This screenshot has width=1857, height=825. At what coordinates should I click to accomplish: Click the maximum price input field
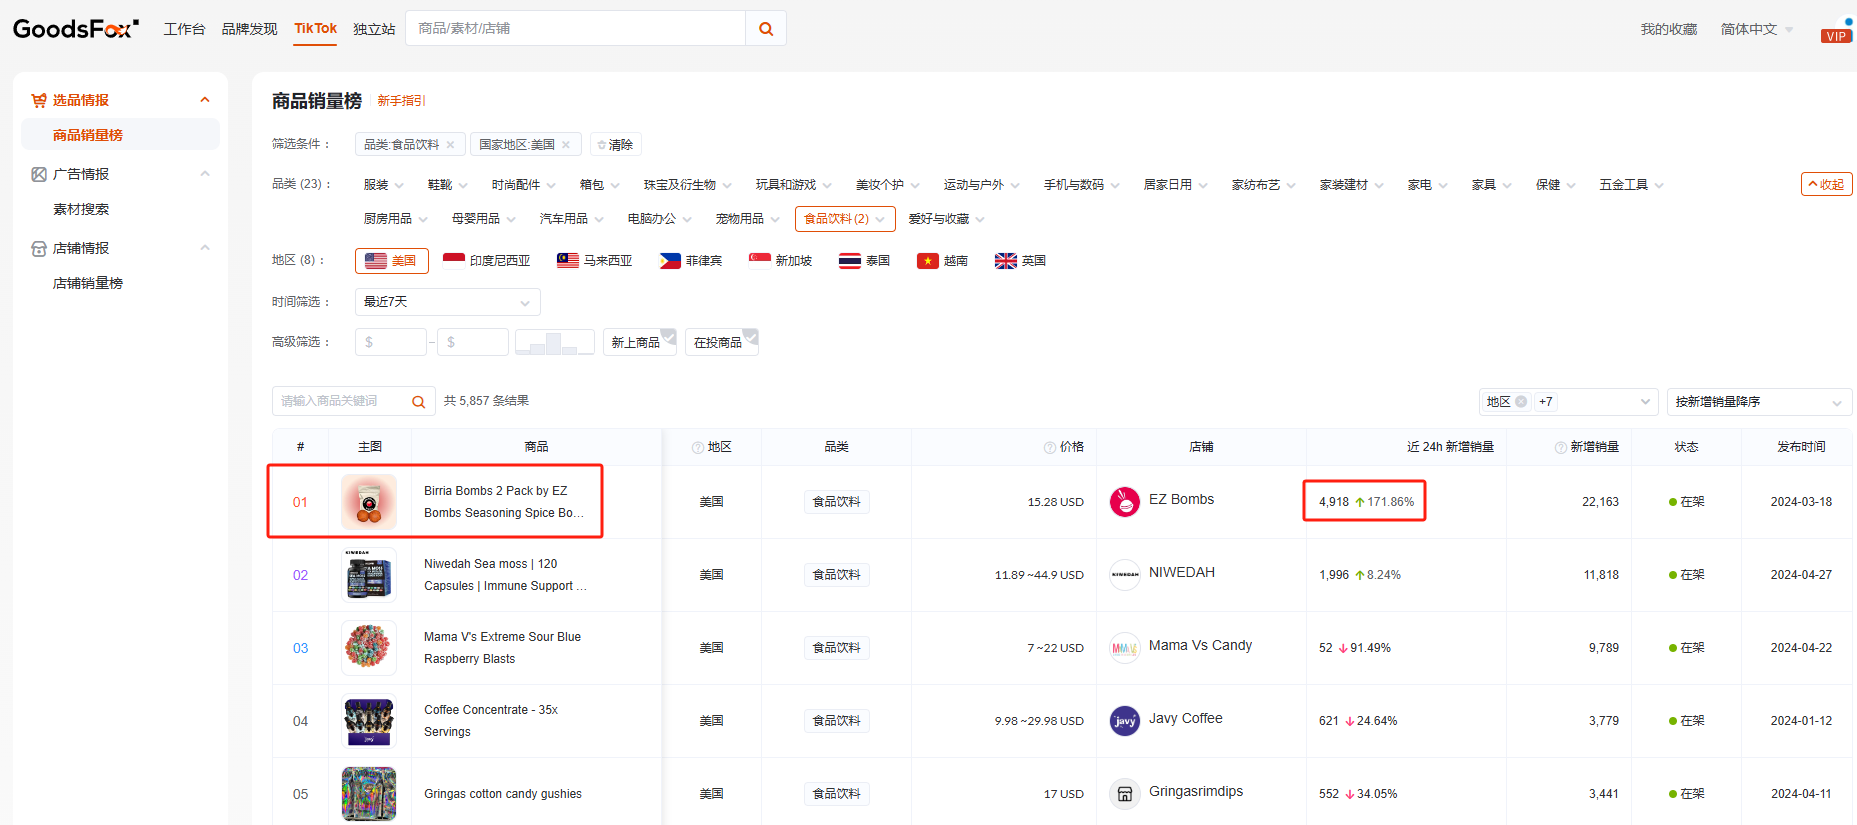coord(473,342)
